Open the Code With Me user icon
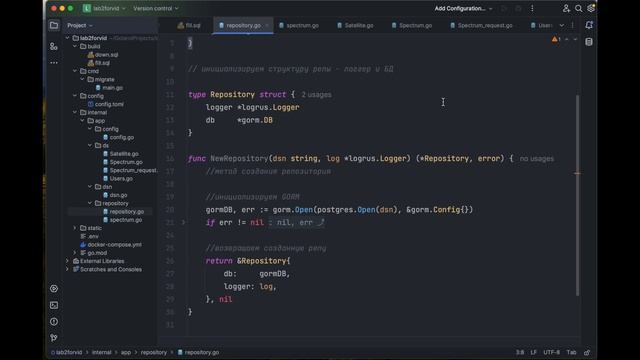This screenshot has width=640, height=360. (566, 8)
